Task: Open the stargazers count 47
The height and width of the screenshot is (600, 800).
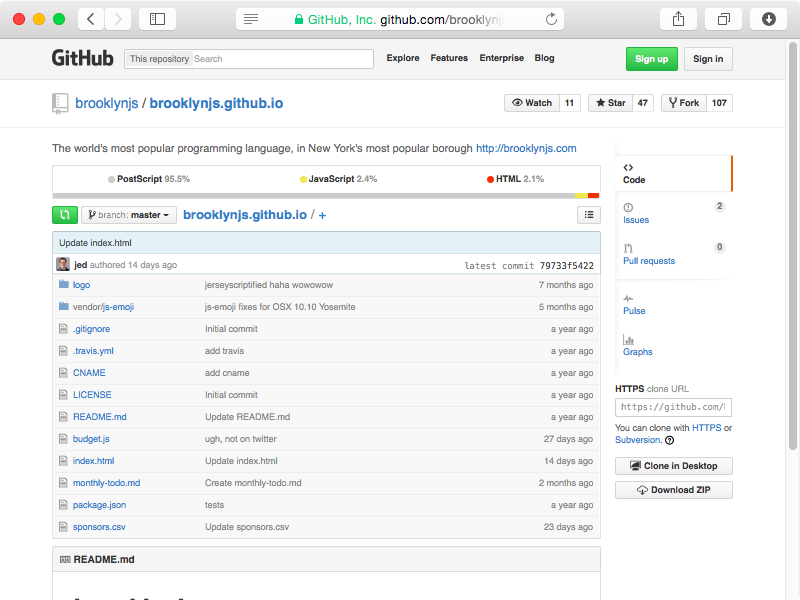Action: 643,103
